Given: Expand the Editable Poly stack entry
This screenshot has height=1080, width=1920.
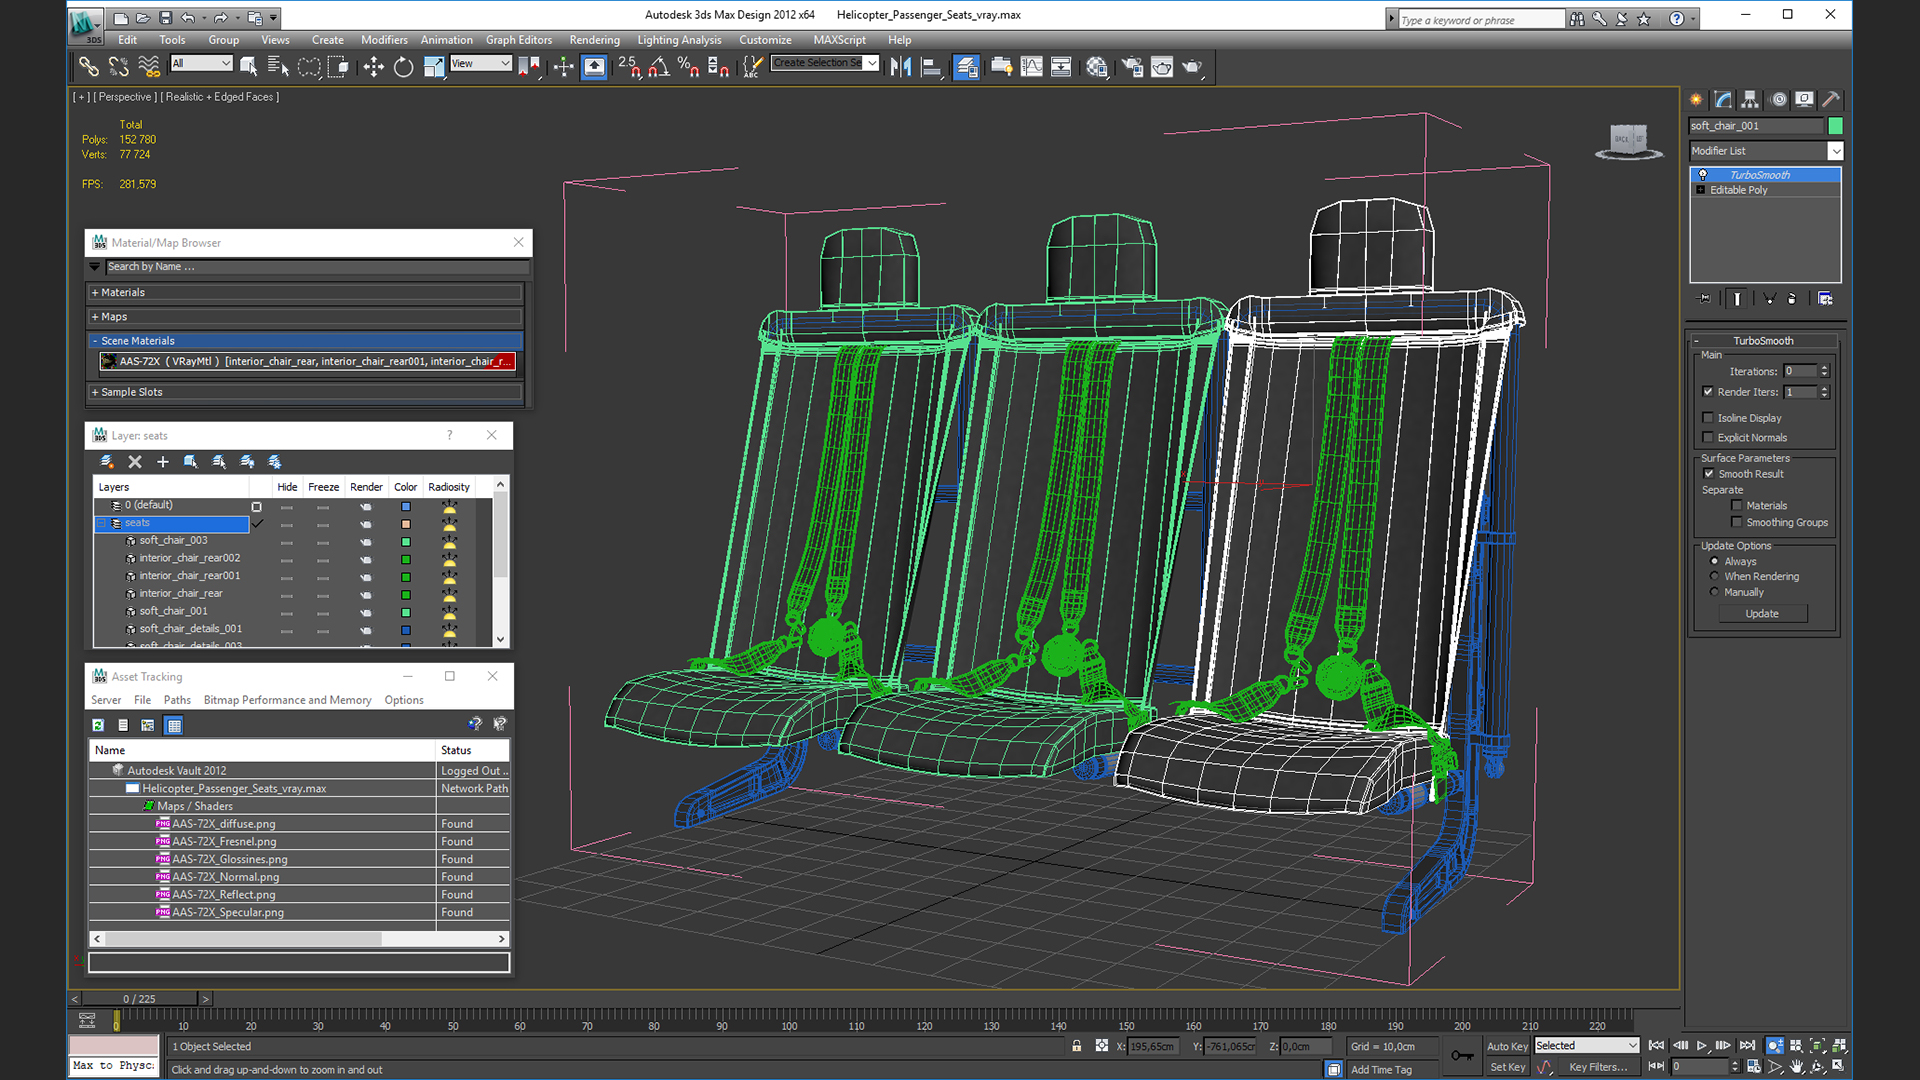Looking at the screenshot, I should [1700, 190].
